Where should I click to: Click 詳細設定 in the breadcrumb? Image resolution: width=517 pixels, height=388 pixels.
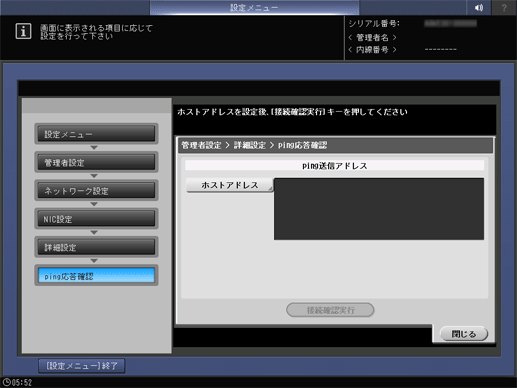click(x=250, y=145)
